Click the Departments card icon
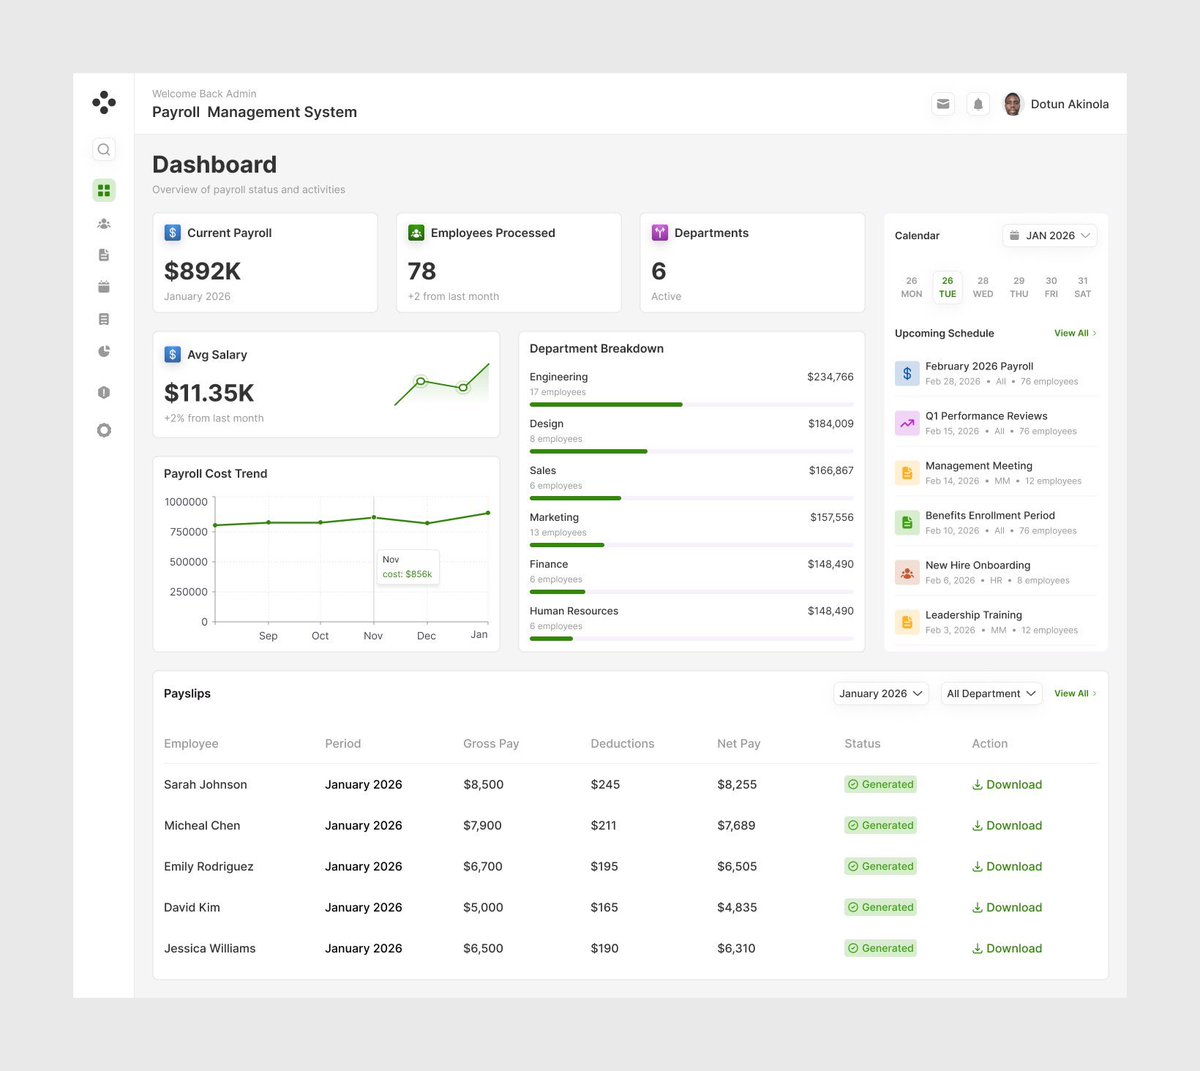1200x1071 pixels. coord(660,233)
